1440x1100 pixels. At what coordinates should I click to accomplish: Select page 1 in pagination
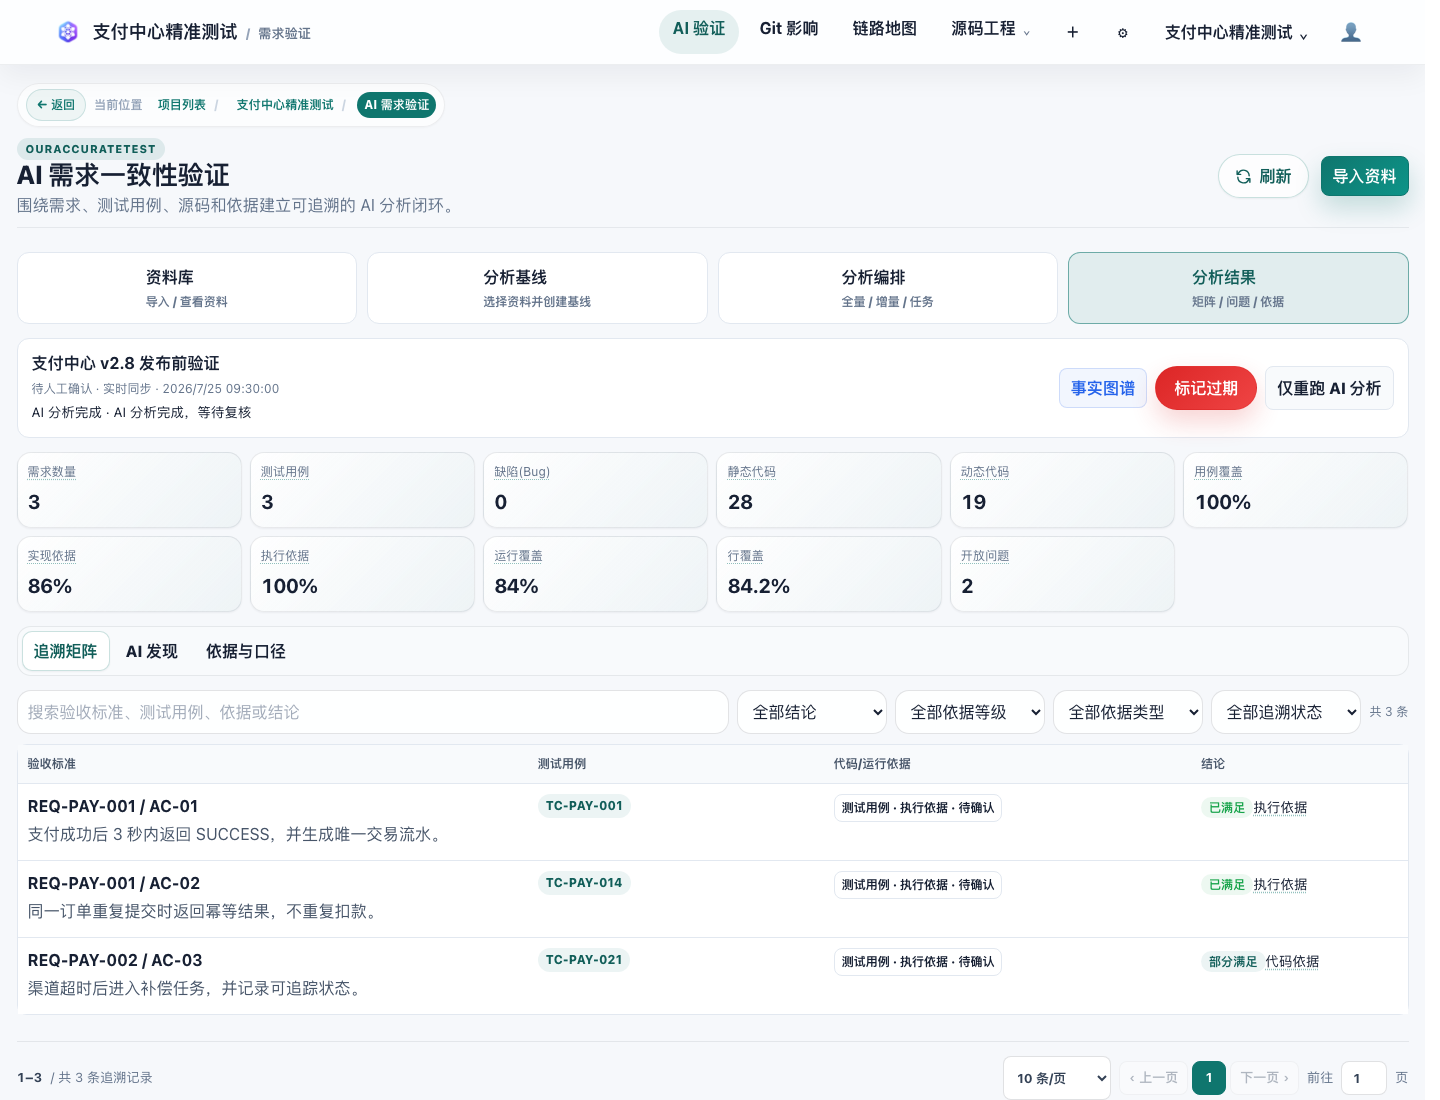point(1209,1078)
